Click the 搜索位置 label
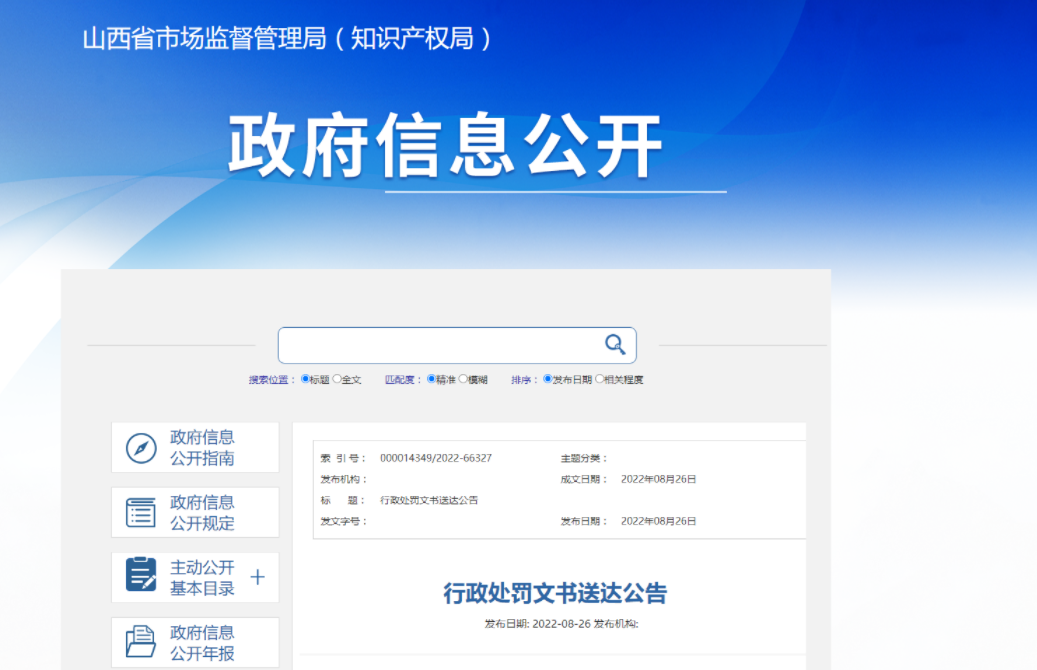1037x670 pixels. (x=272, y=380)
